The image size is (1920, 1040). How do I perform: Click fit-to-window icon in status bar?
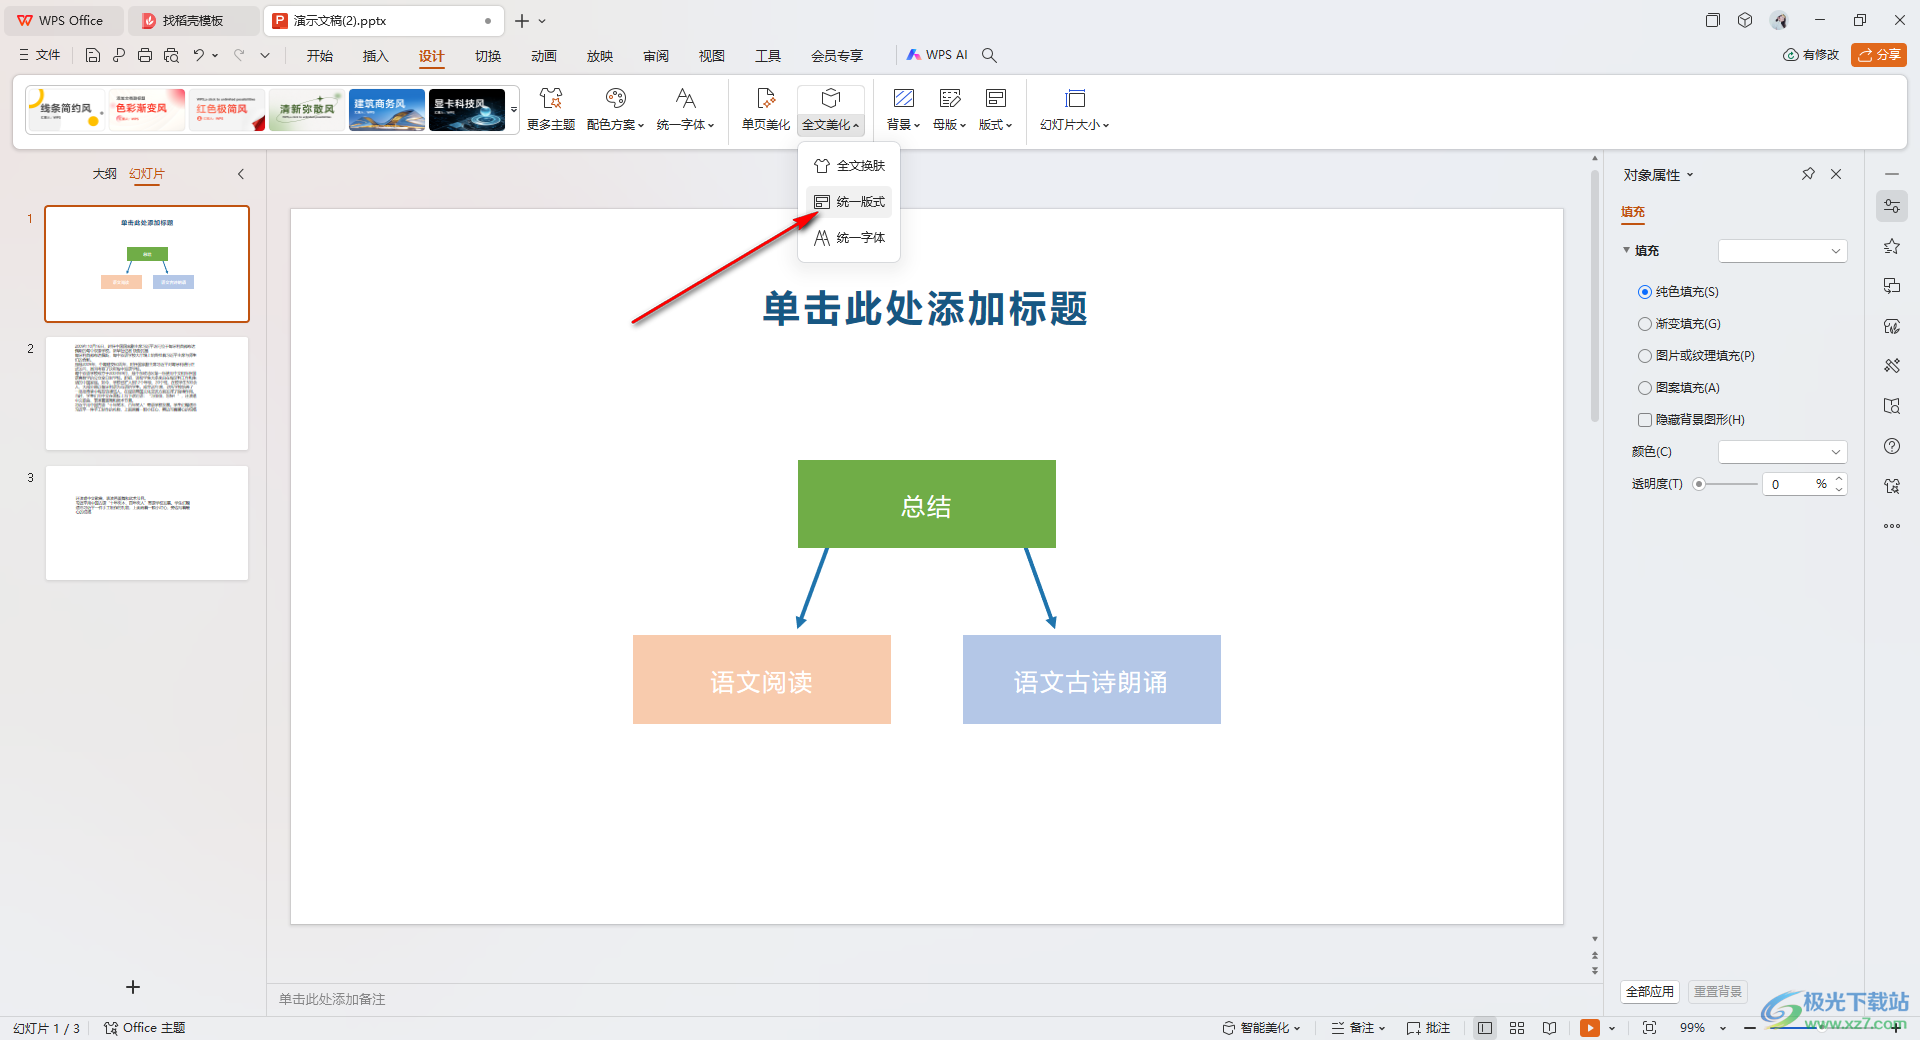(x=1649, y=1028)
